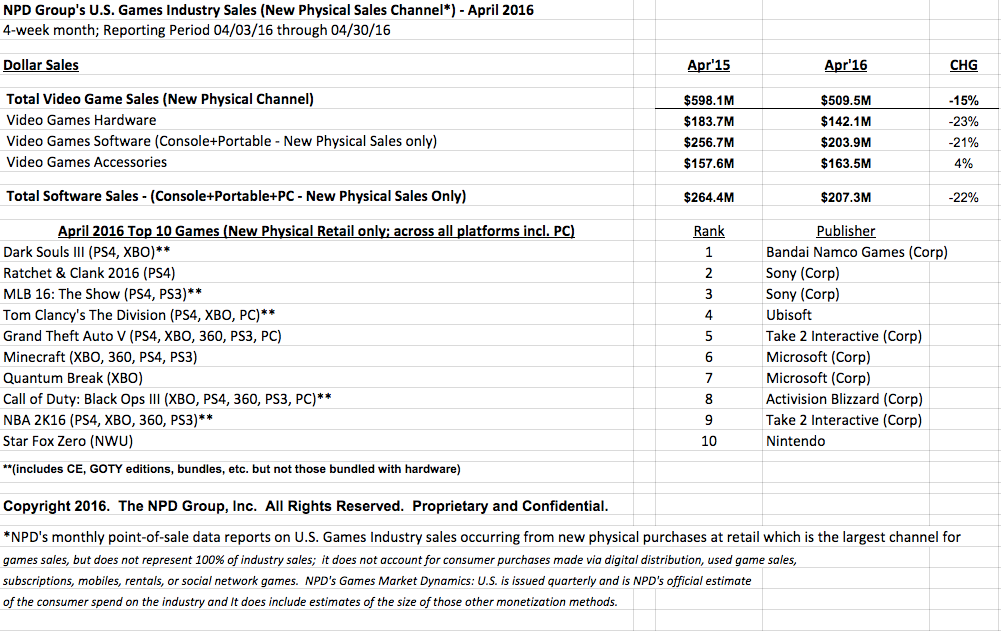Select the -15% change cell

963,100
